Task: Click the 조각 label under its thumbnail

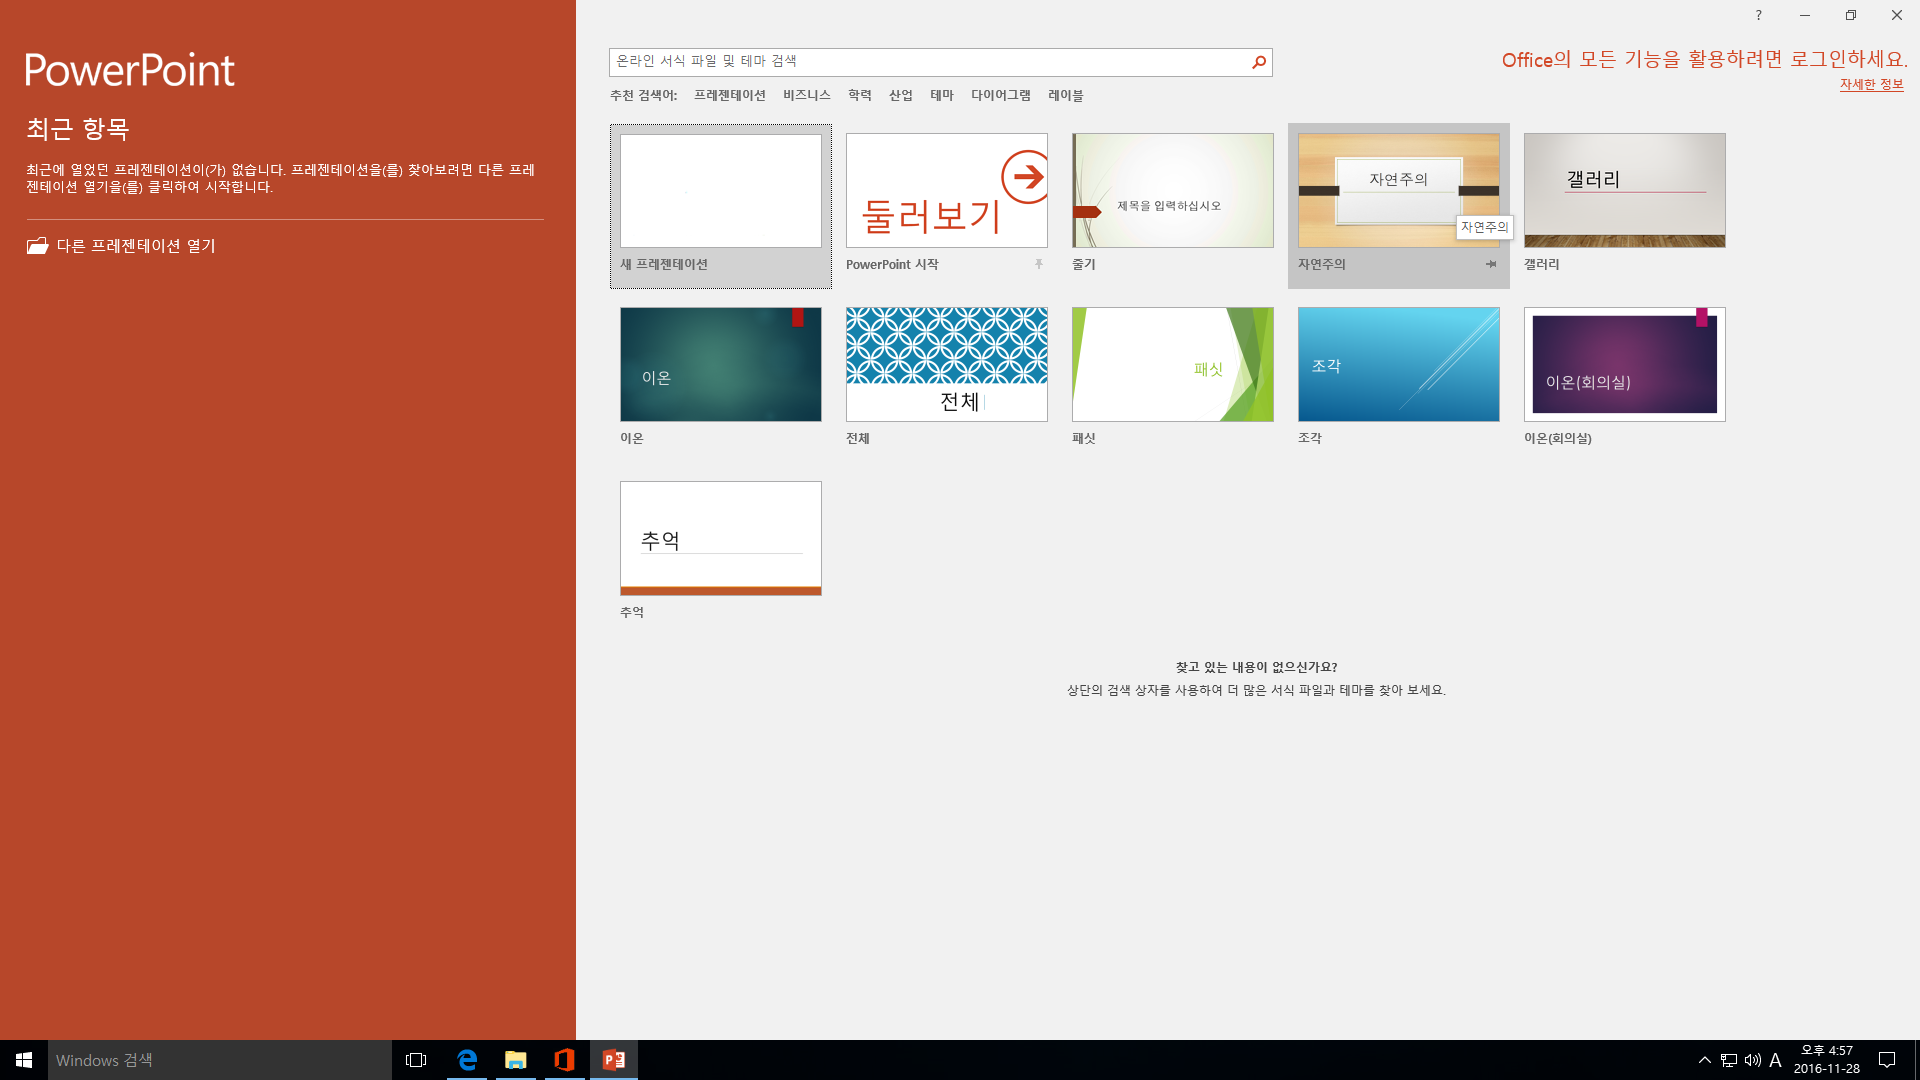Action: 1310,439
